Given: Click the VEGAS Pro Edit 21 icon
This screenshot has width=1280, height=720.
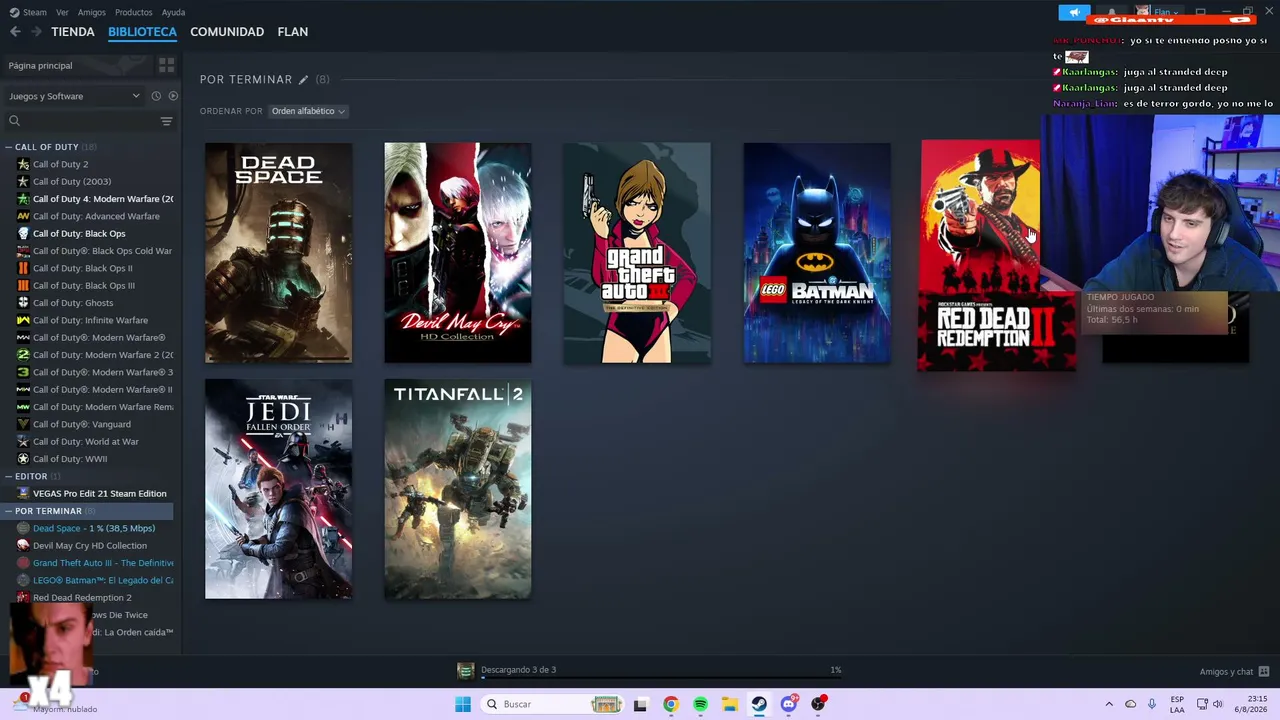Looking at the screenshot, I should [x=23, y=494].
